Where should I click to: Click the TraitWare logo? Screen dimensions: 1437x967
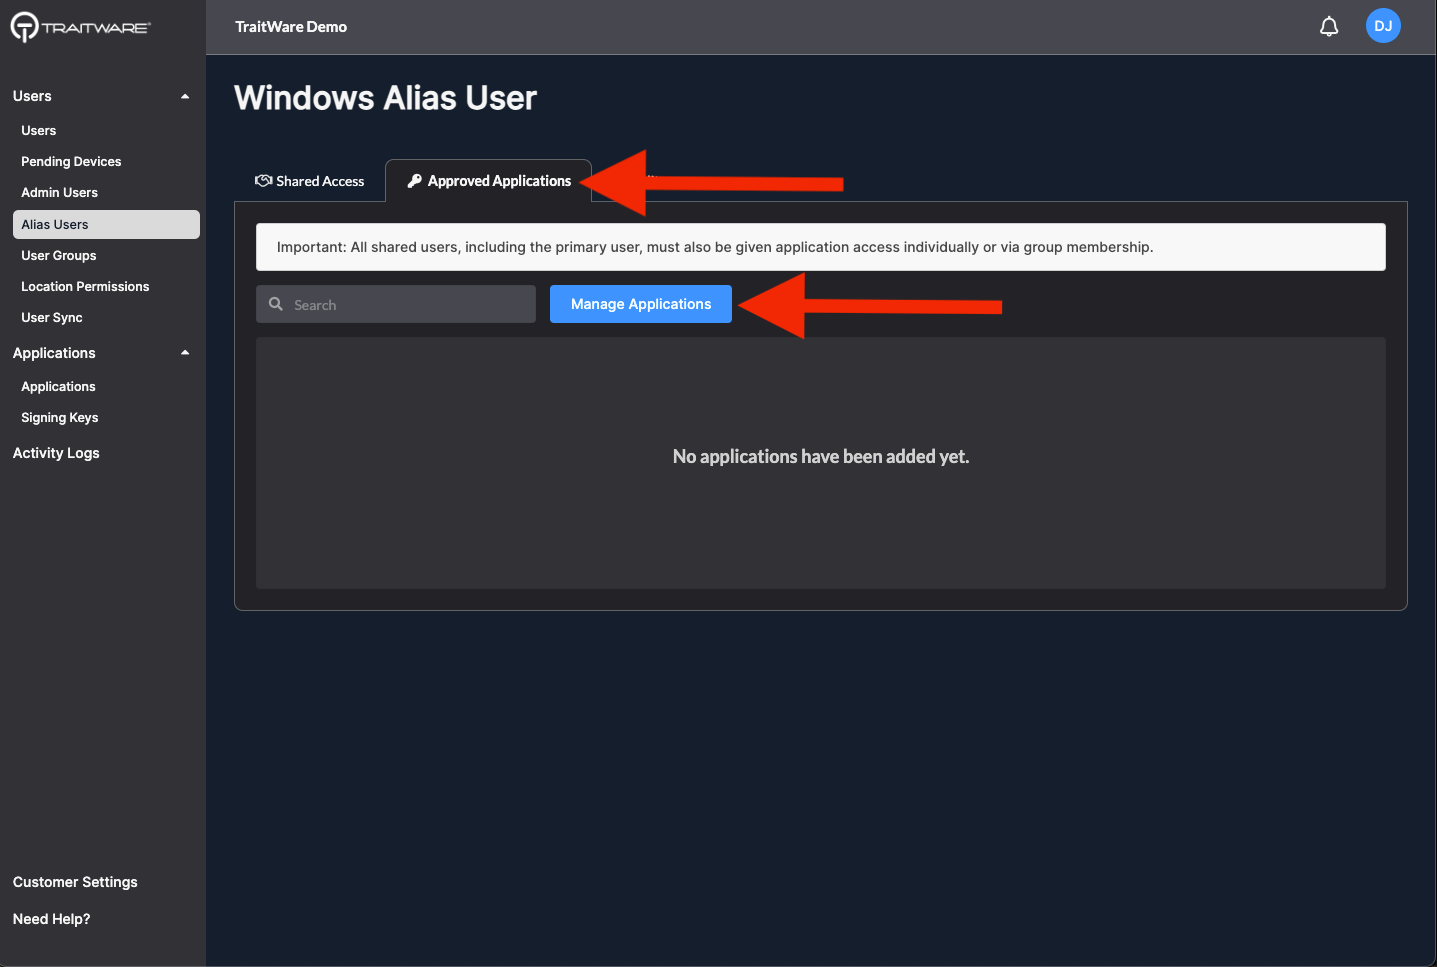[x=80, y=27]
